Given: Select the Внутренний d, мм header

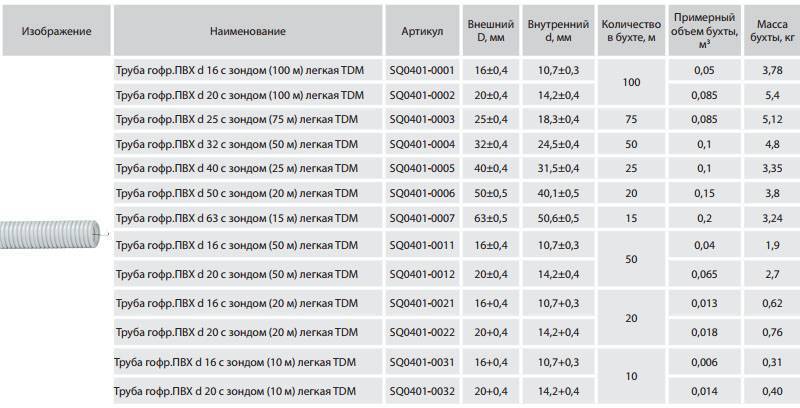Looking at the screenshot, I should point(558,31).
